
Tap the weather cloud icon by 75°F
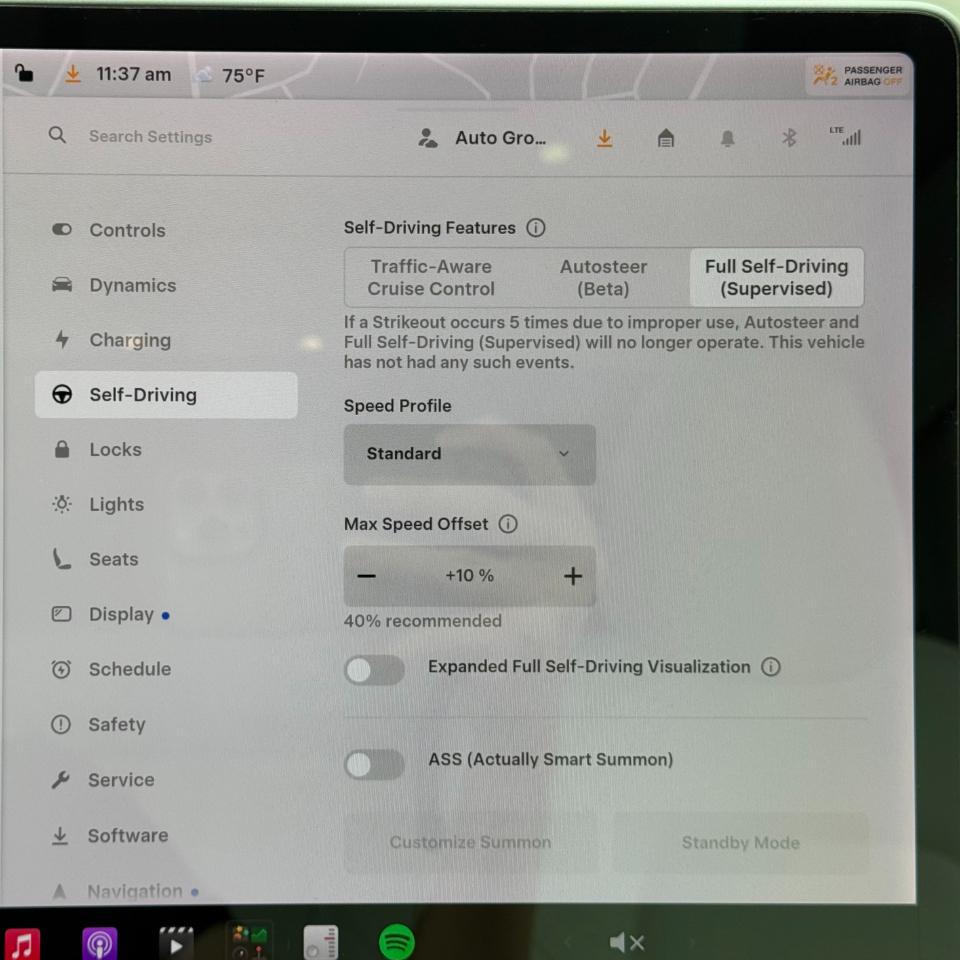203,75
